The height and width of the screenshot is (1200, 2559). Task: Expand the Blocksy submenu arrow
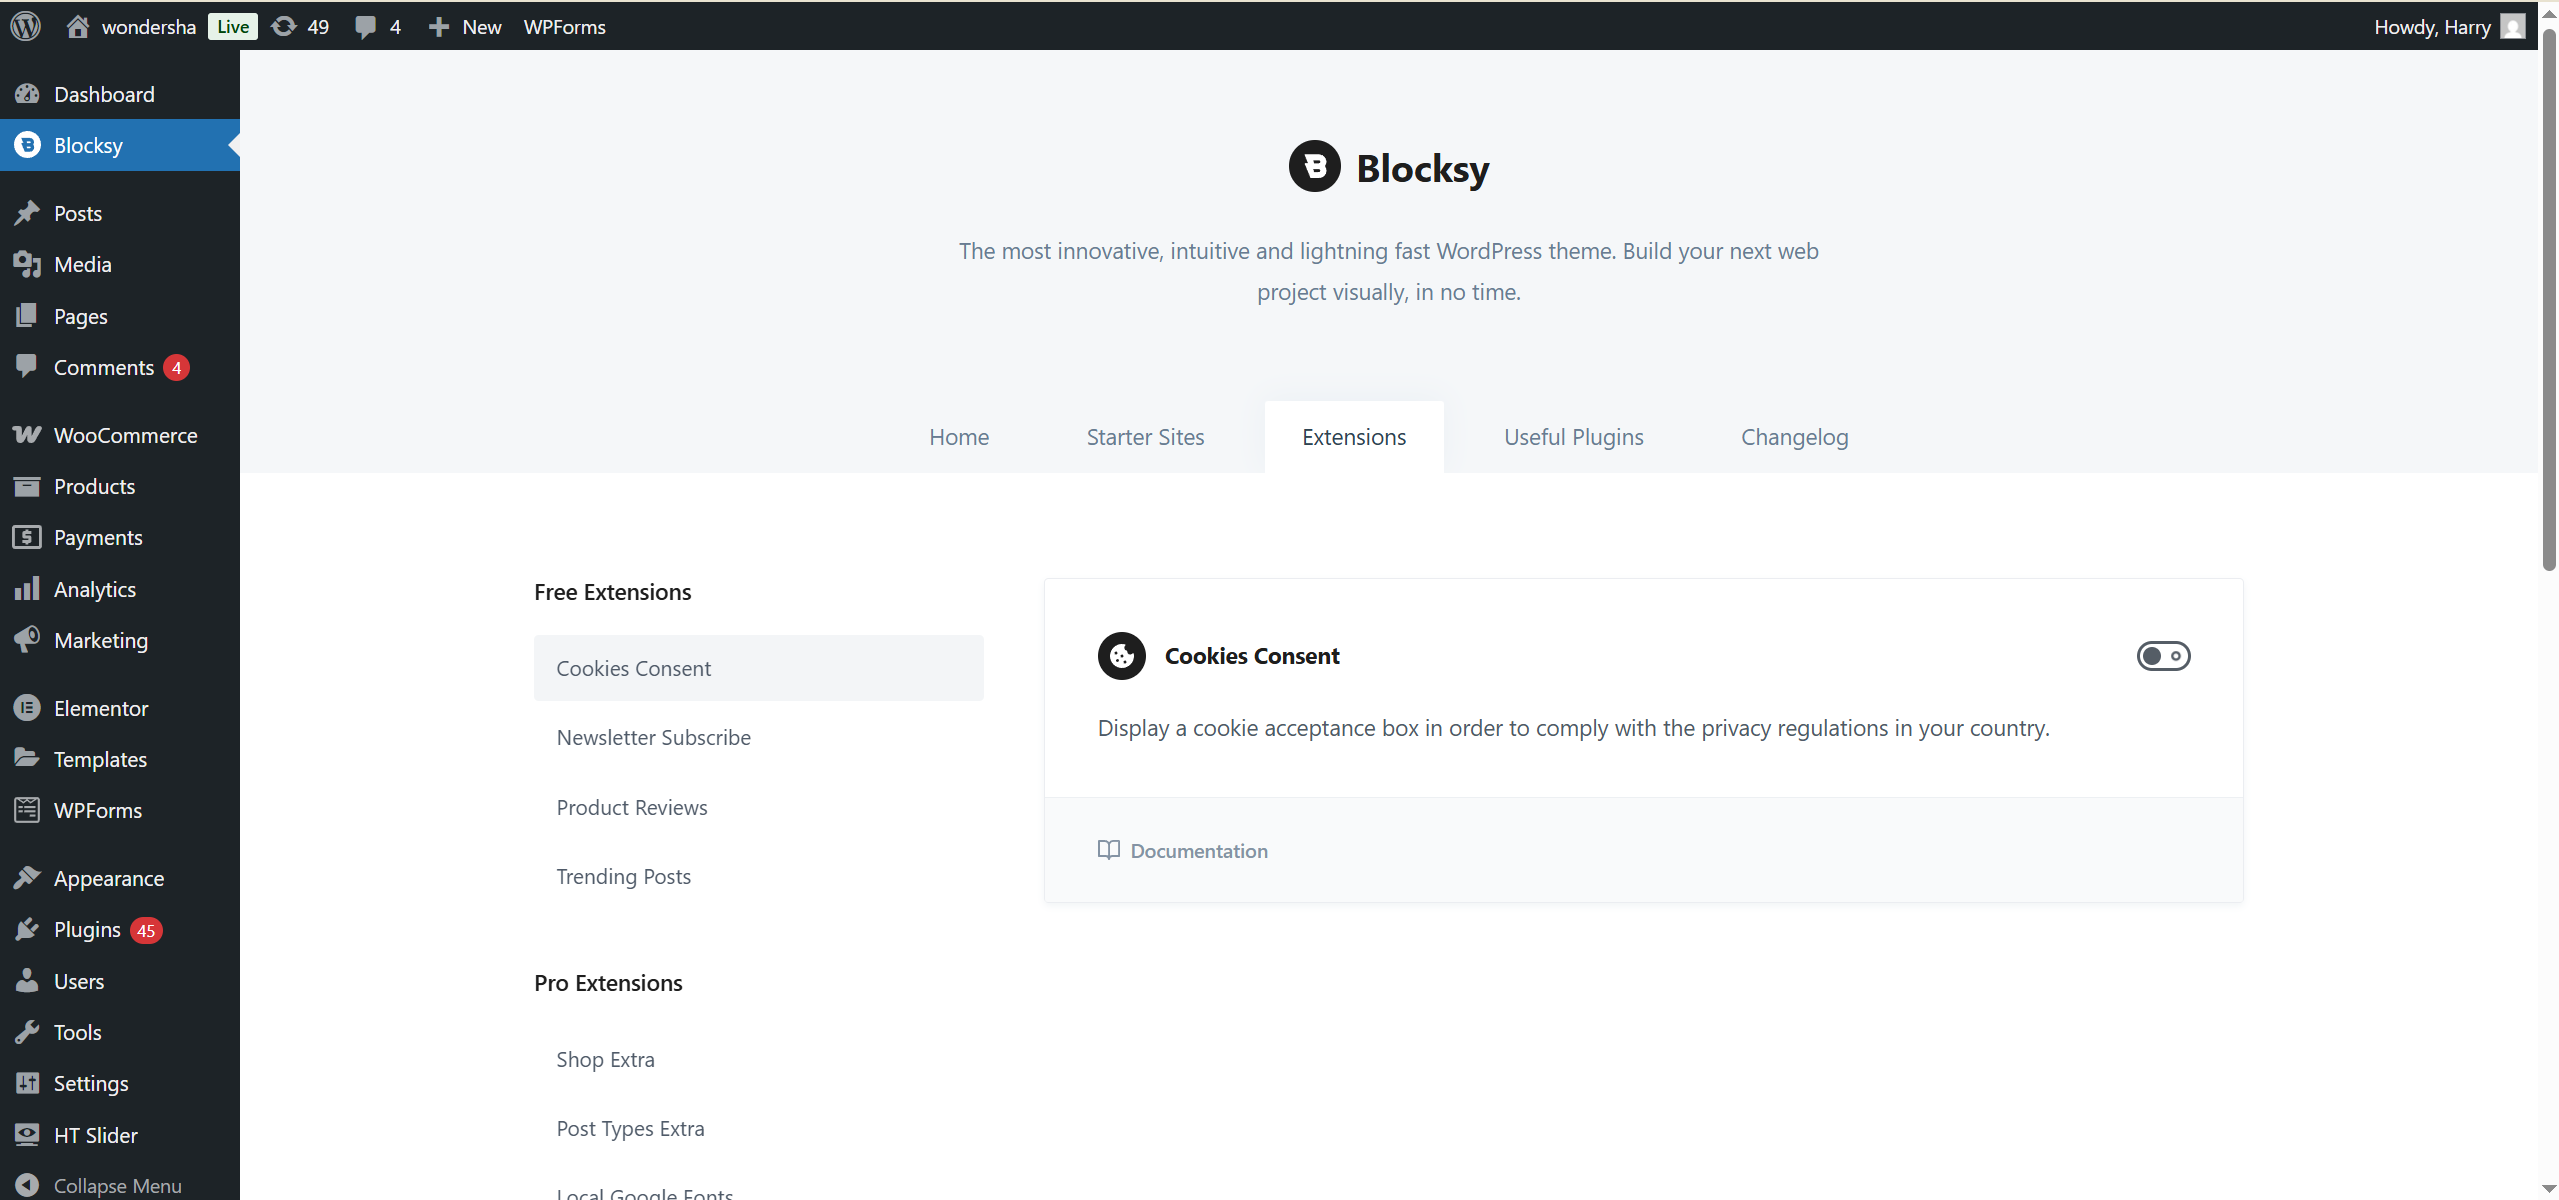tap(233, 144)
